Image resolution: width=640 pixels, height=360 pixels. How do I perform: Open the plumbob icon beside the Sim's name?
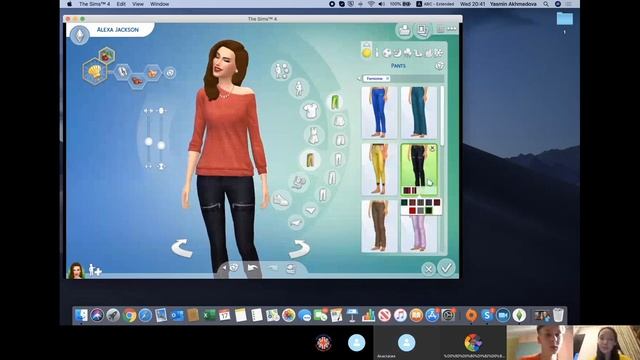pyautogui.click(x=80, y=35)
